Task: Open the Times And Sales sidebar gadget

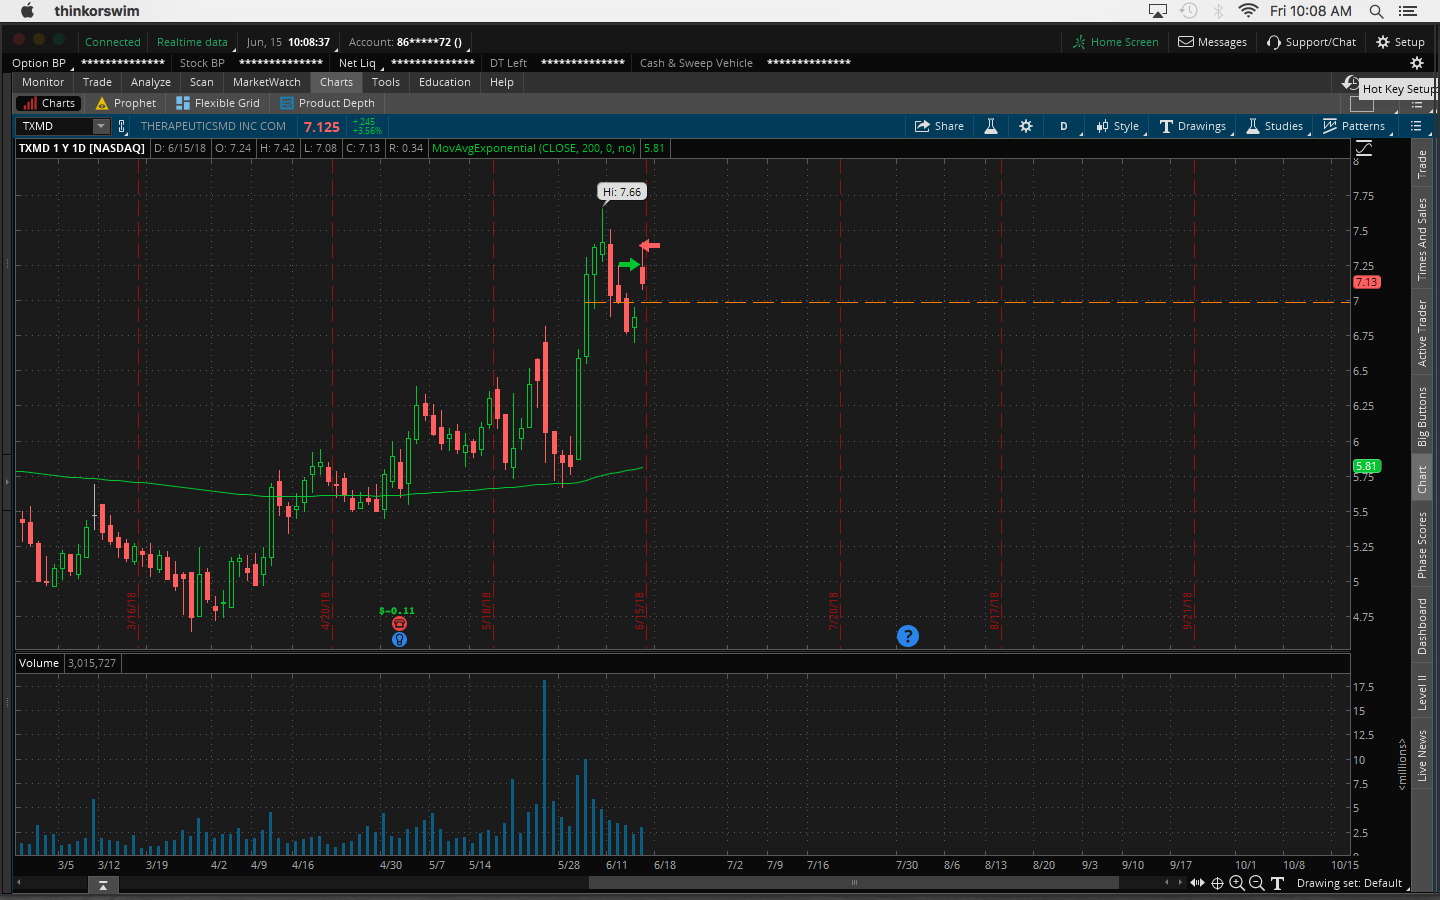Action: tap(1422, 239)
